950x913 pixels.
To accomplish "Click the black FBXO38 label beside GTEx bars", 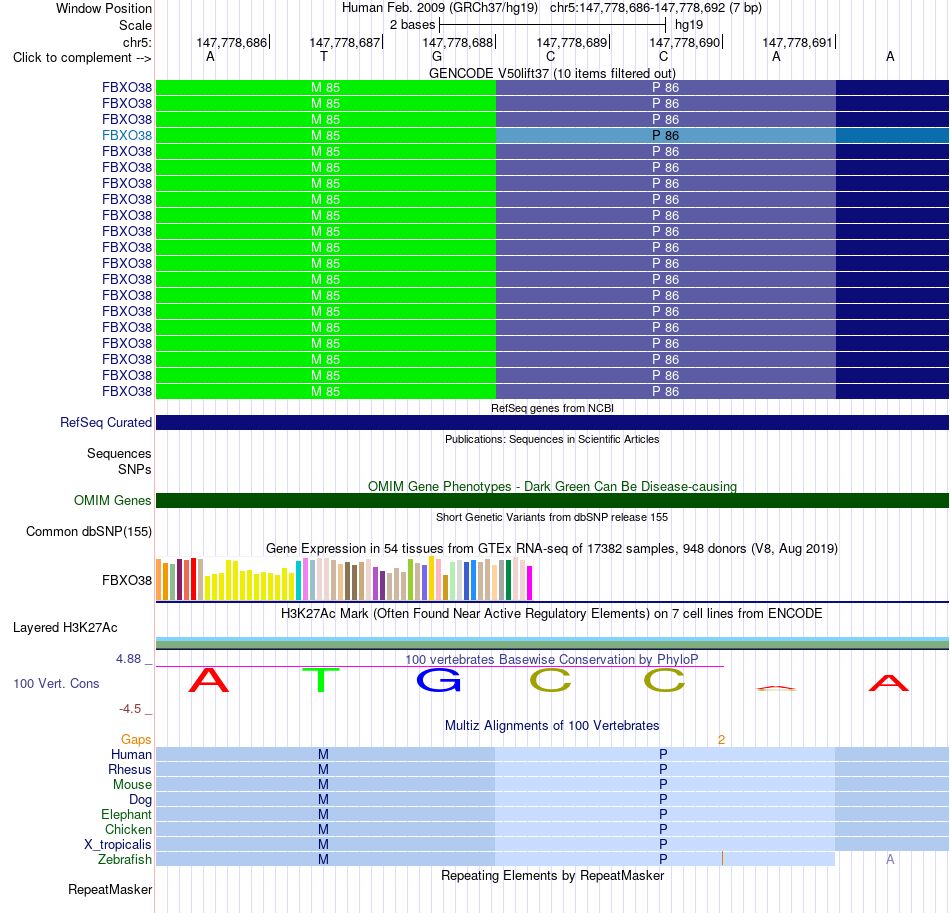I will click(x=127, y=580).
